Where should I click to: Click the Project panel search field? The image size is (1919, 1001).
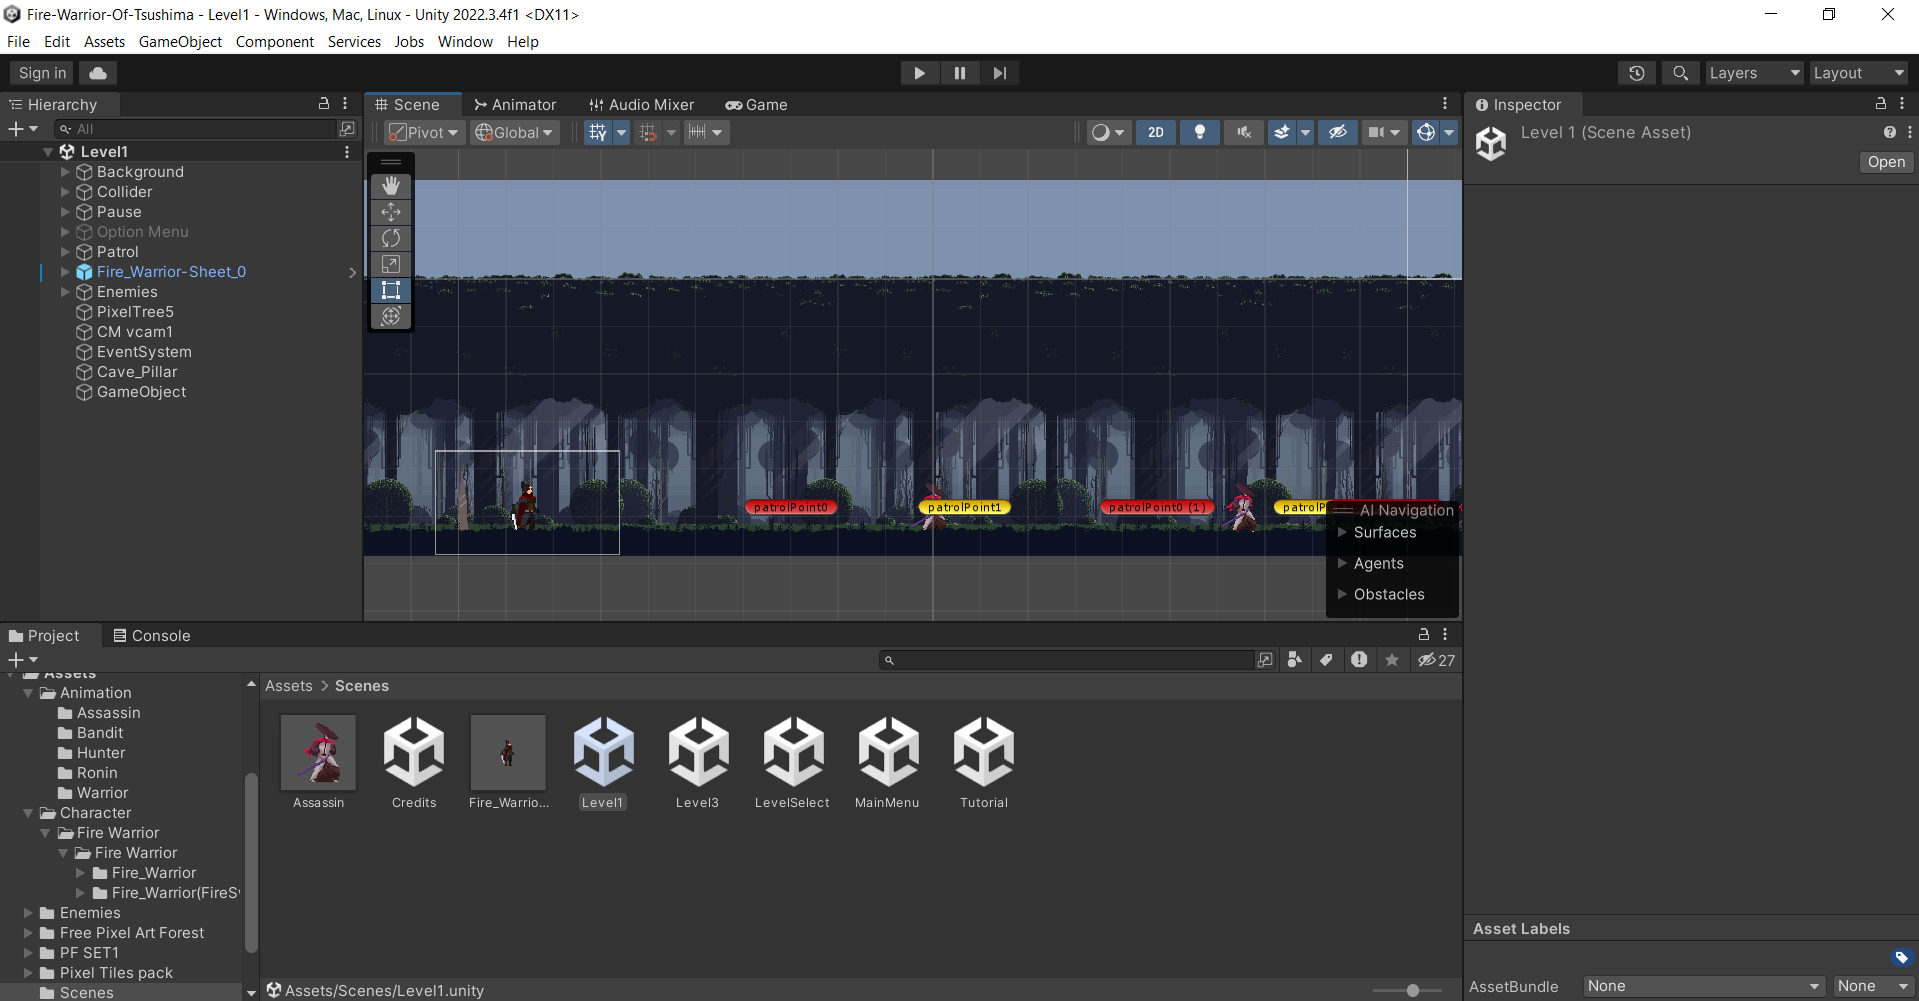[1068, 660]
